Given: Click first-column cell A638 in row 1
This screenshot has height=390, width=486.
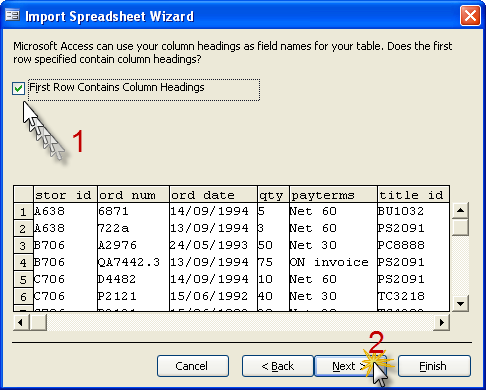Looking at the screenshot, I should [x=65, y=211].
